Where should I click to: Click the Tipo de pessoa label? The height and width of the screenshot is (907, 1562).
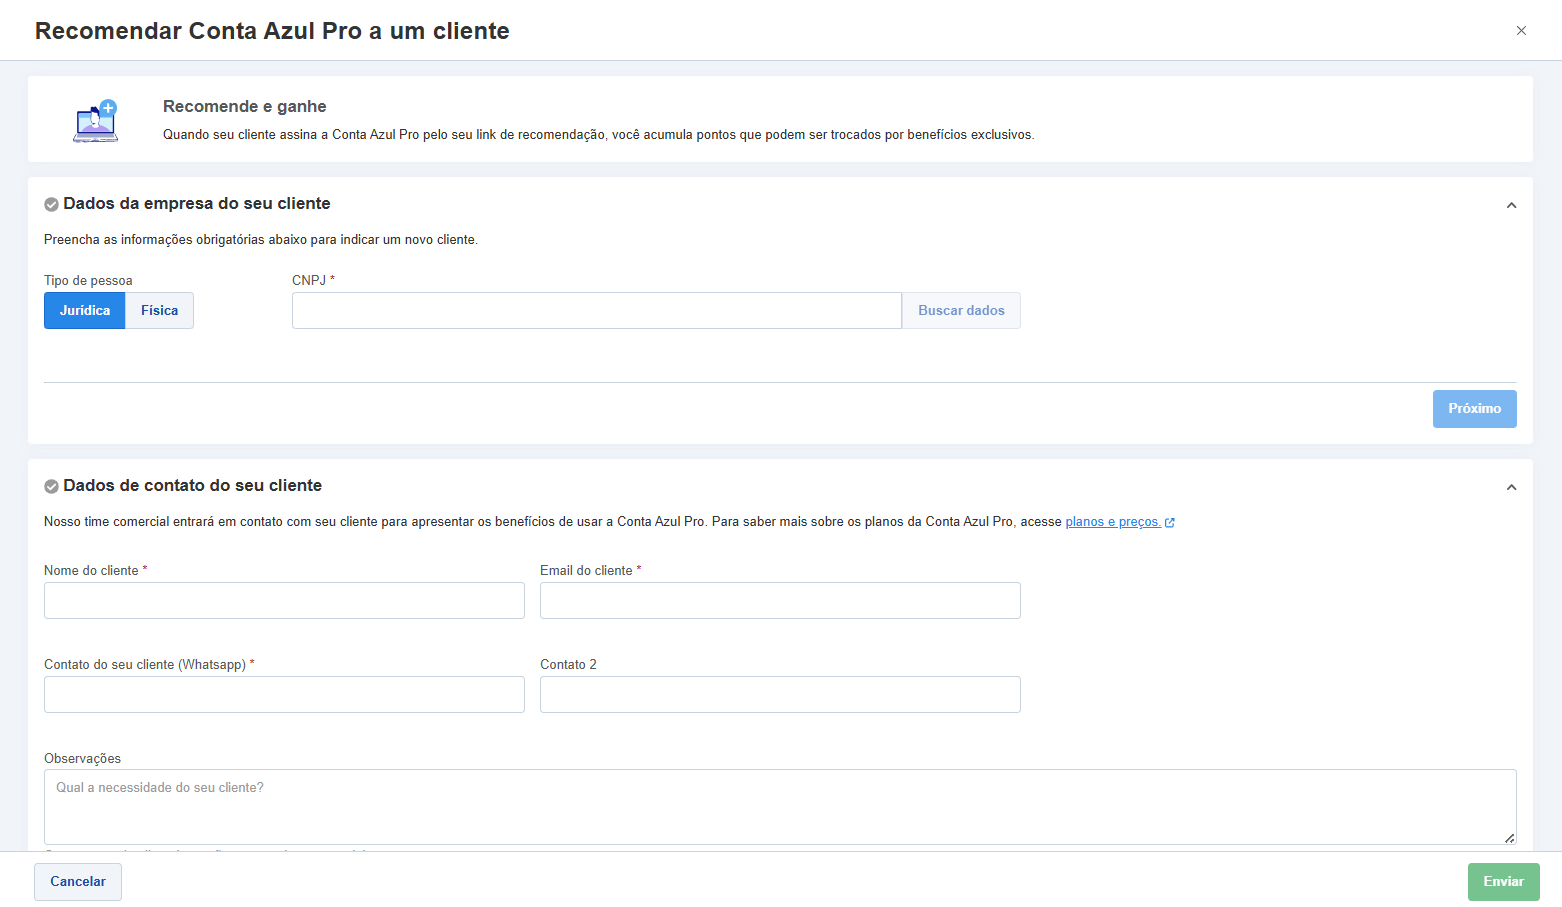coord(88,281)
